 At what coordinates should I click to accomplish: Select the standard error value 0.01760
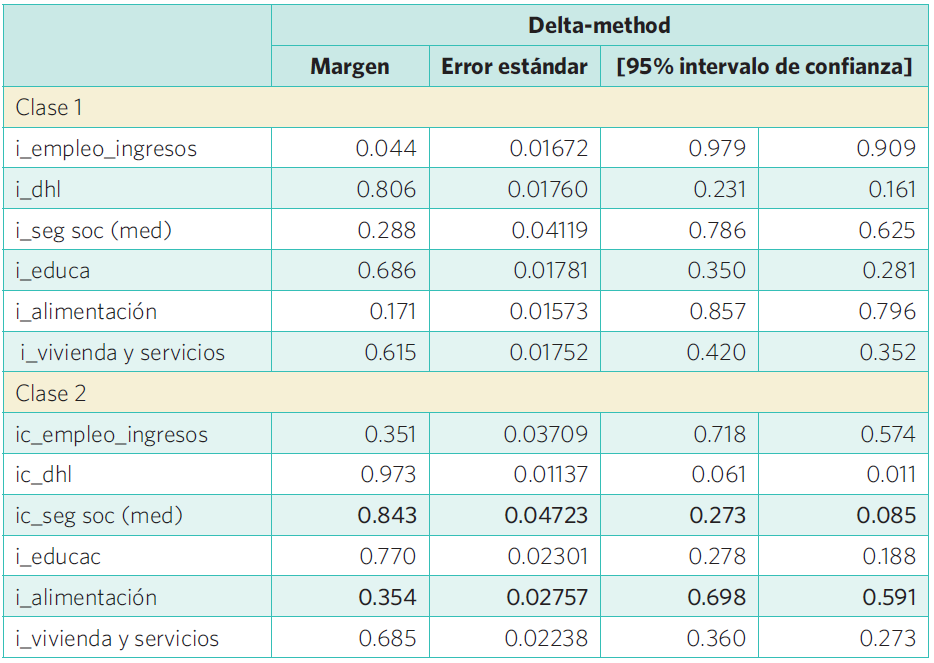coord(548,189)
